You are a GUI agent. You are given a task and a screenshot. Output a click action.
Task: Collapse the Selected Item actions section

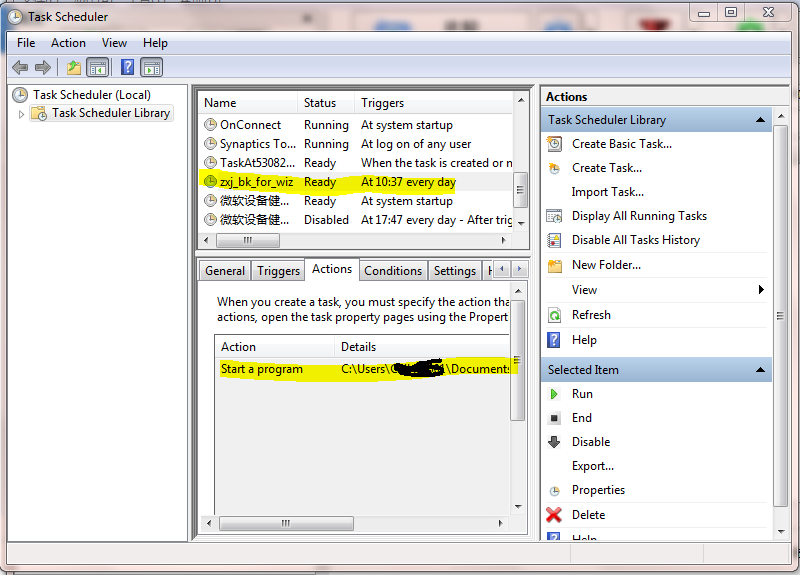pyautogui.click(x=760, y=370)
